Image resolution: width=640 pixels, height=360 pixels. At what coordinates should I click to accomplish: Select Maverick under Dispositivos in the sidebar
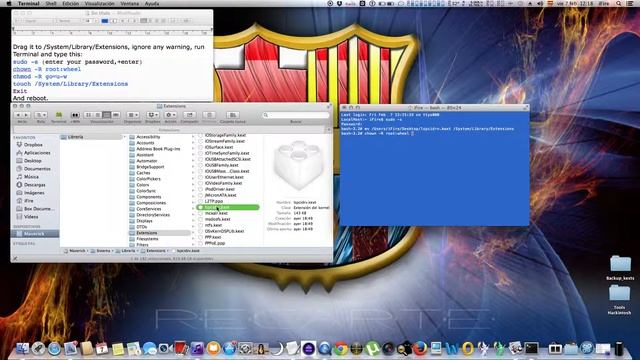pyautogui.click(x=35, y=234)
